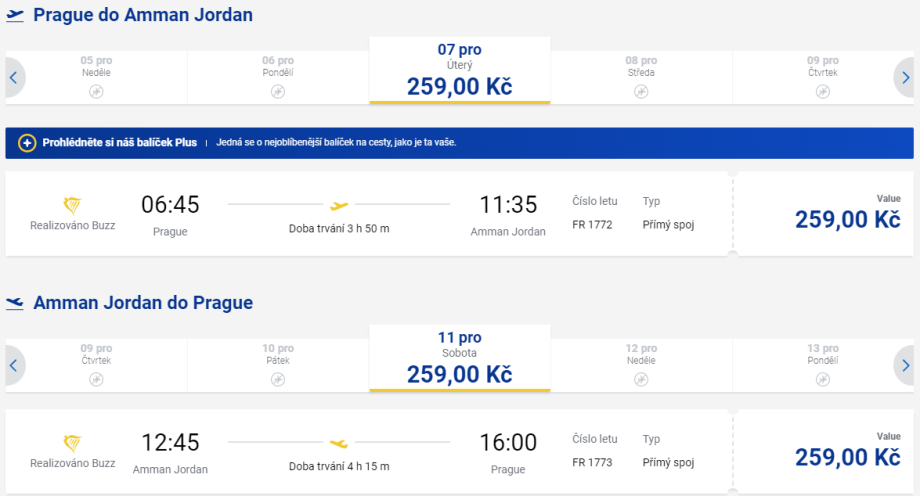Click the yellow plane icon on outbound route line

339,205
